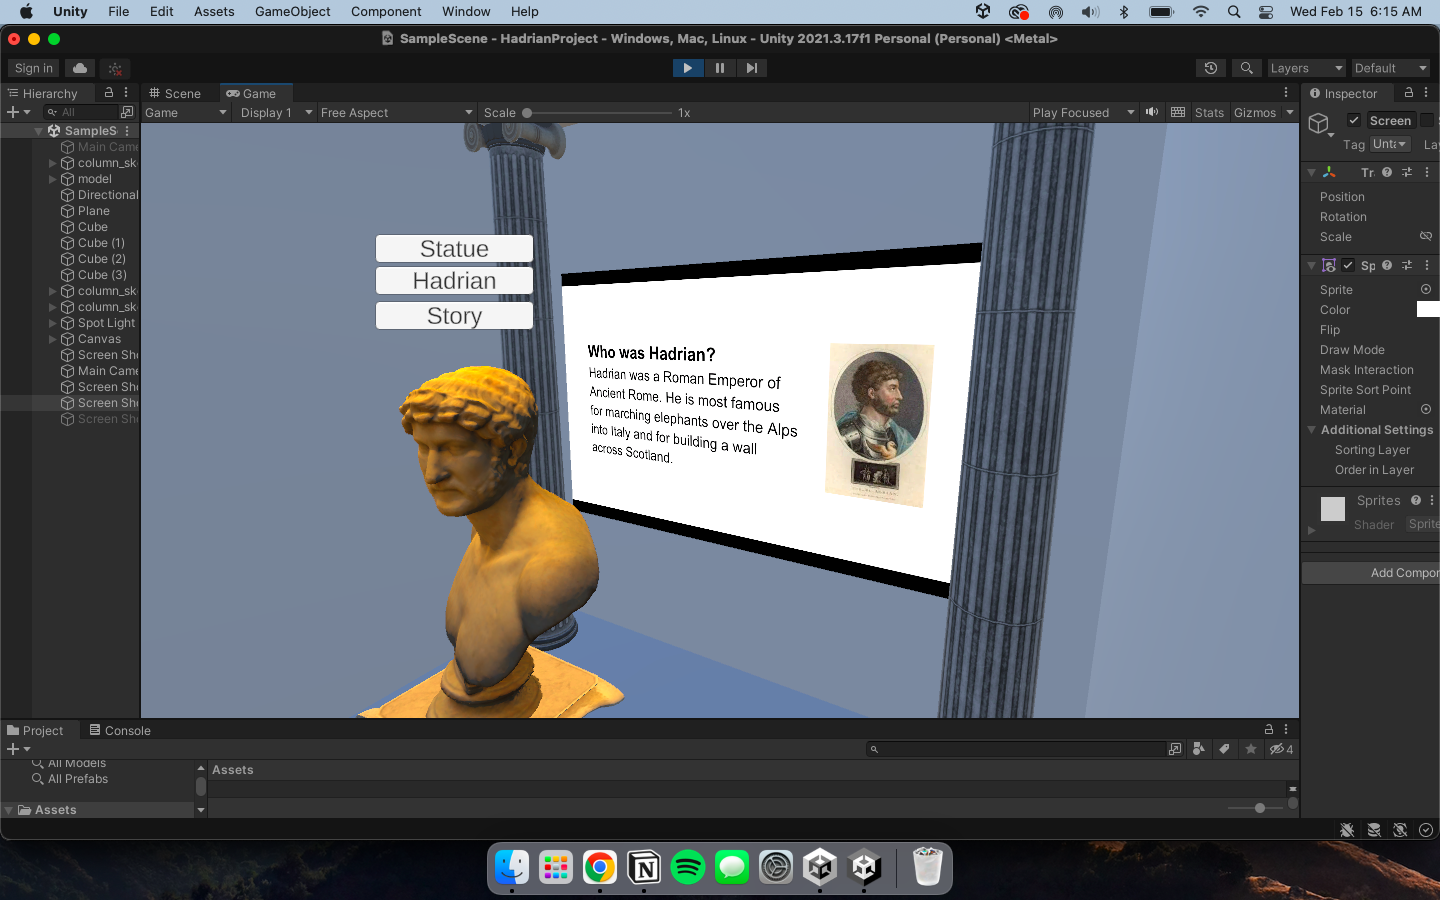Open the Unity Shortcuts keyboard icon
This screenshot has width=1440, height=900.
[x=1178, y=112]
